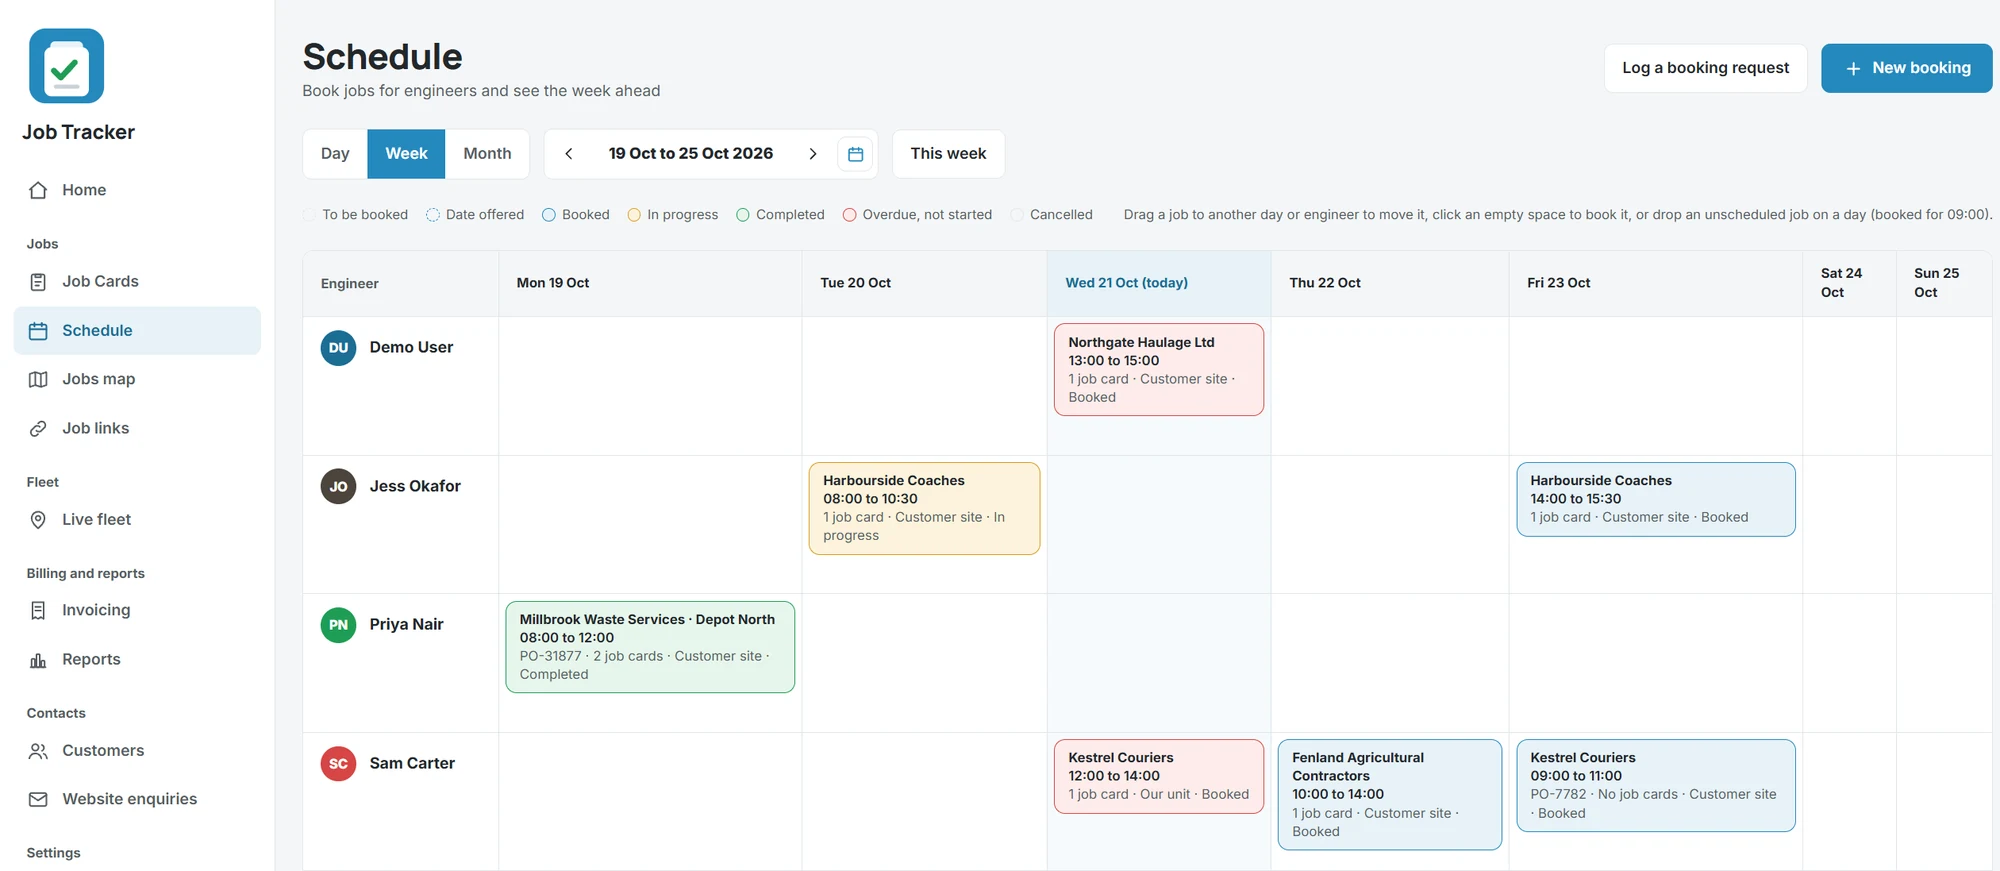Click the New booking button
Viewport: 2000px width, 871px height.
point(1906,68)
